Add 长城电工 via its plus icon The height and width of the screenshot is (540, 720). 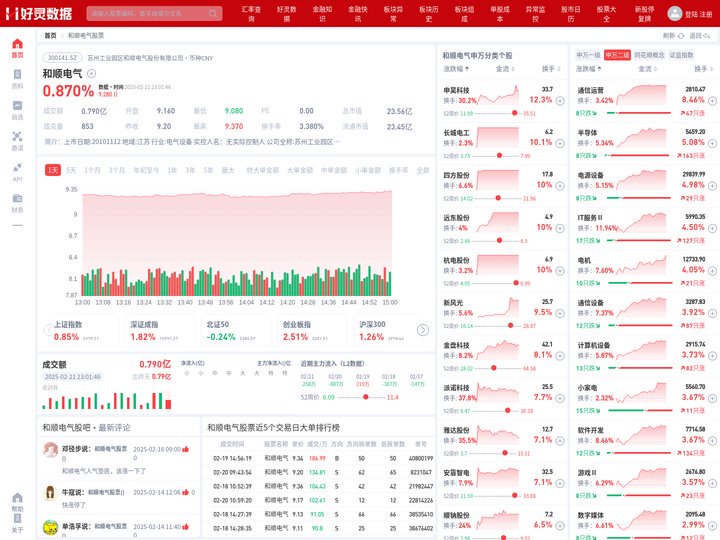pos(560,143)
